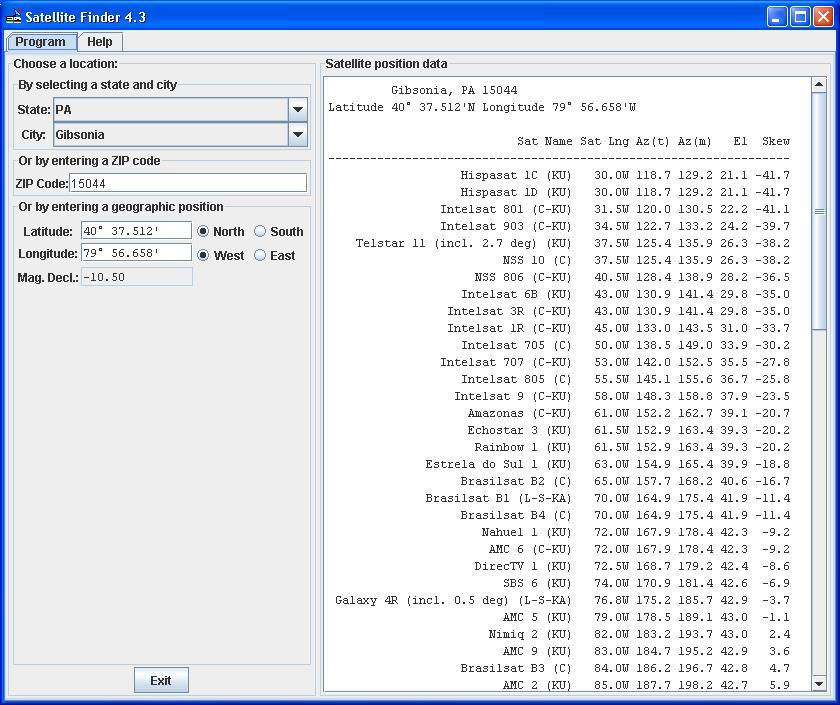Click the 'Intelsat 801 (C-KU)' entry
Viewport: 840px width, 705px height.
[x=506, y=209]
